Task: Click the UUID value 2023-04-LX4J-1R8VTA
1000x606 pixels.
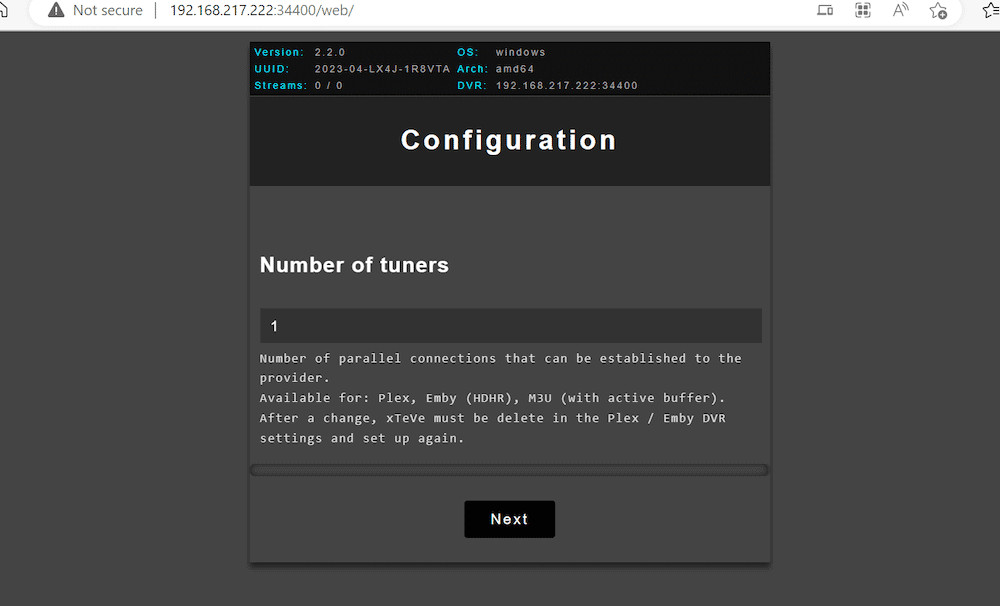Action: pos(382,69)
